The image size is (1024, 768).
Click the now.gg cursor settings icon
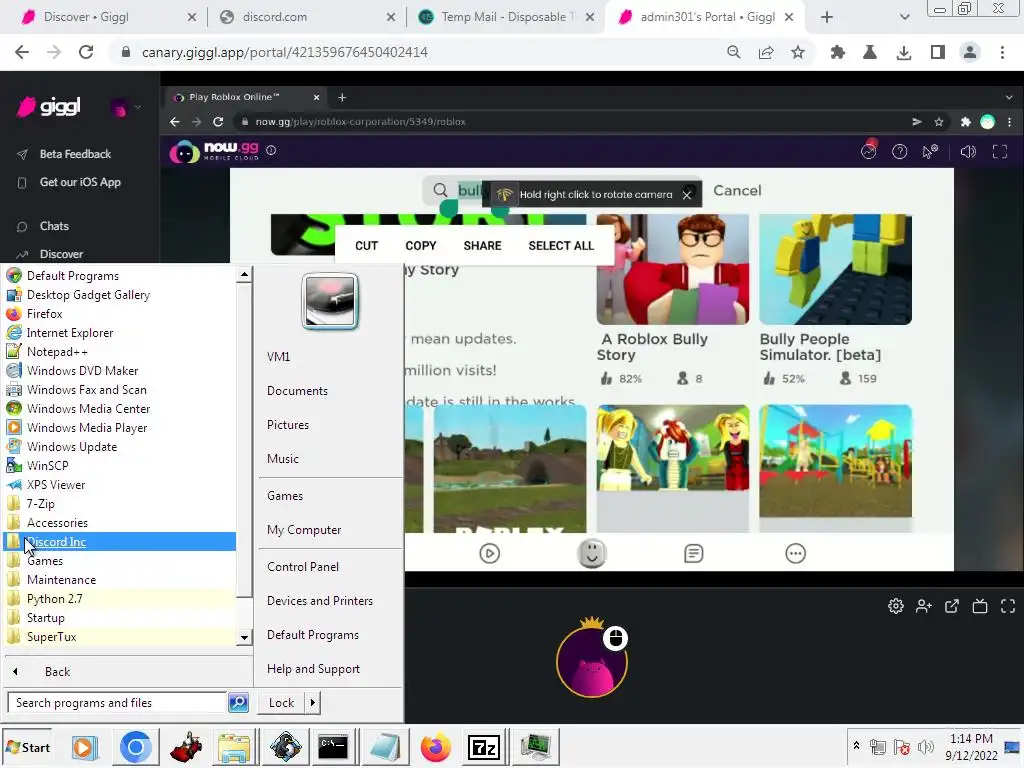coord(929,152)
